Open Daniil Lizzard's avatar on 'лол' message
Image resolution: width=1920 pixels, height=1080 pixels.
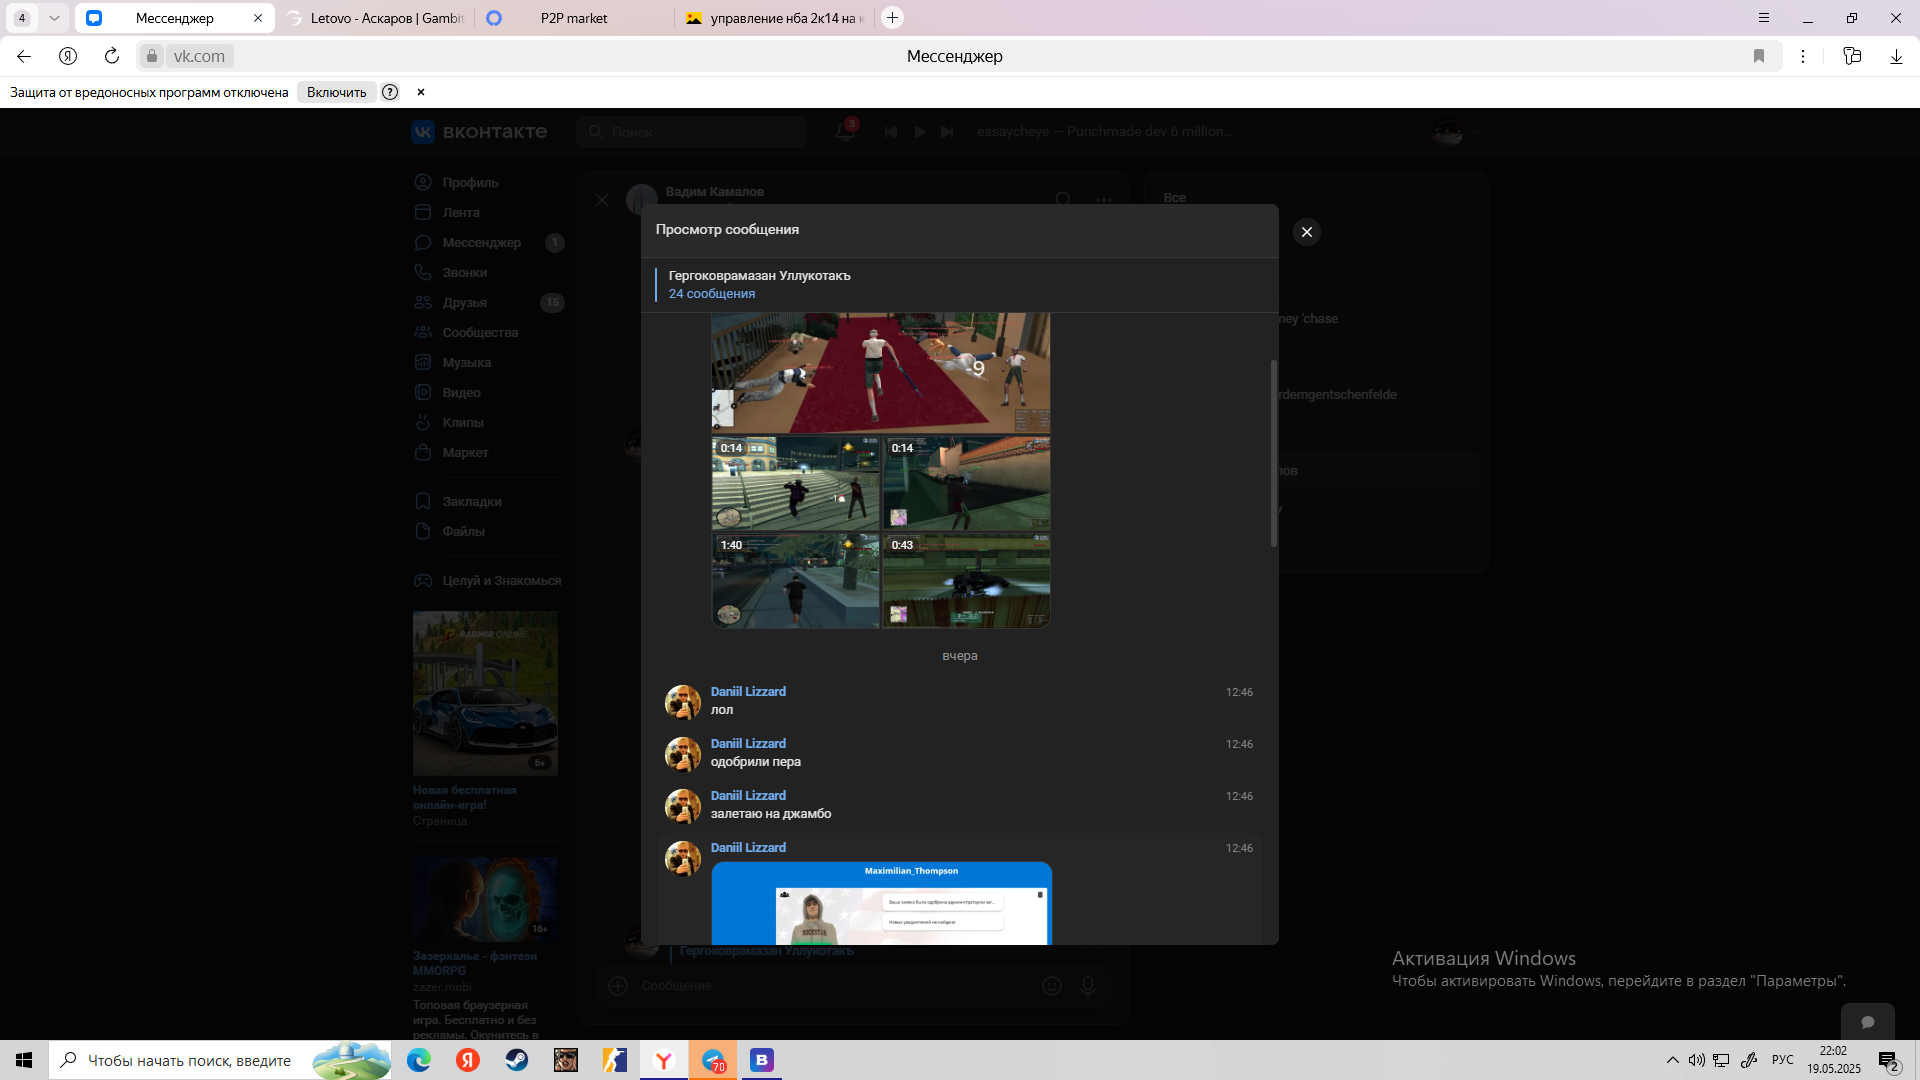point(683,702)
